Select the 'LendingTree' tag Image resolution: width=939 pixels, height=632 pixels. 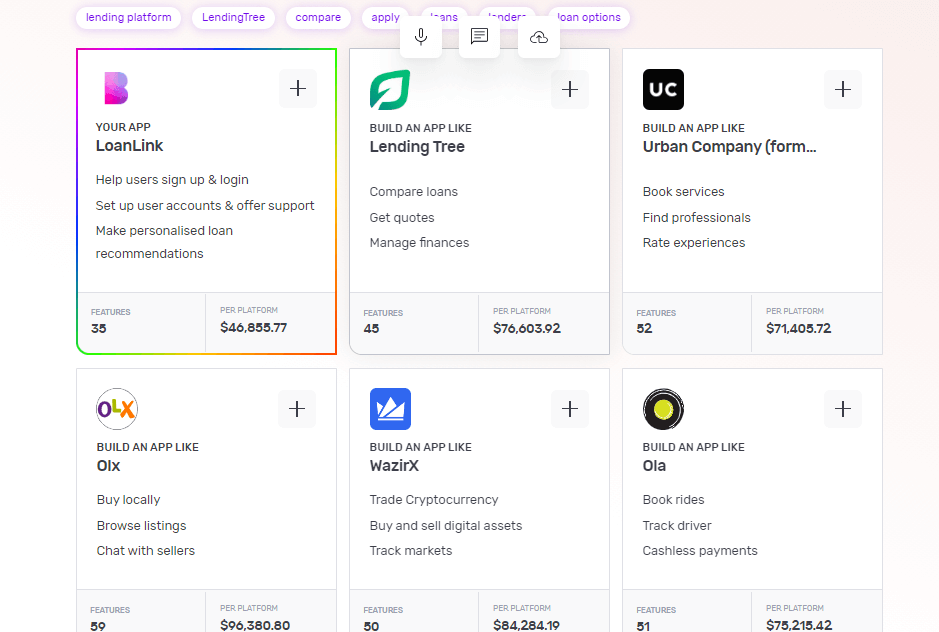[234, 17]
